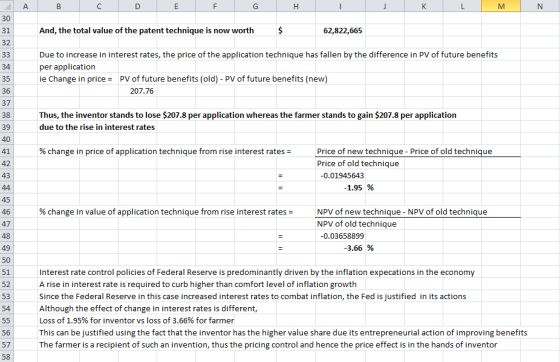Click the % sign next to -1.95
560x362 pixels.
pyautogui.click(x=370, y=188)
